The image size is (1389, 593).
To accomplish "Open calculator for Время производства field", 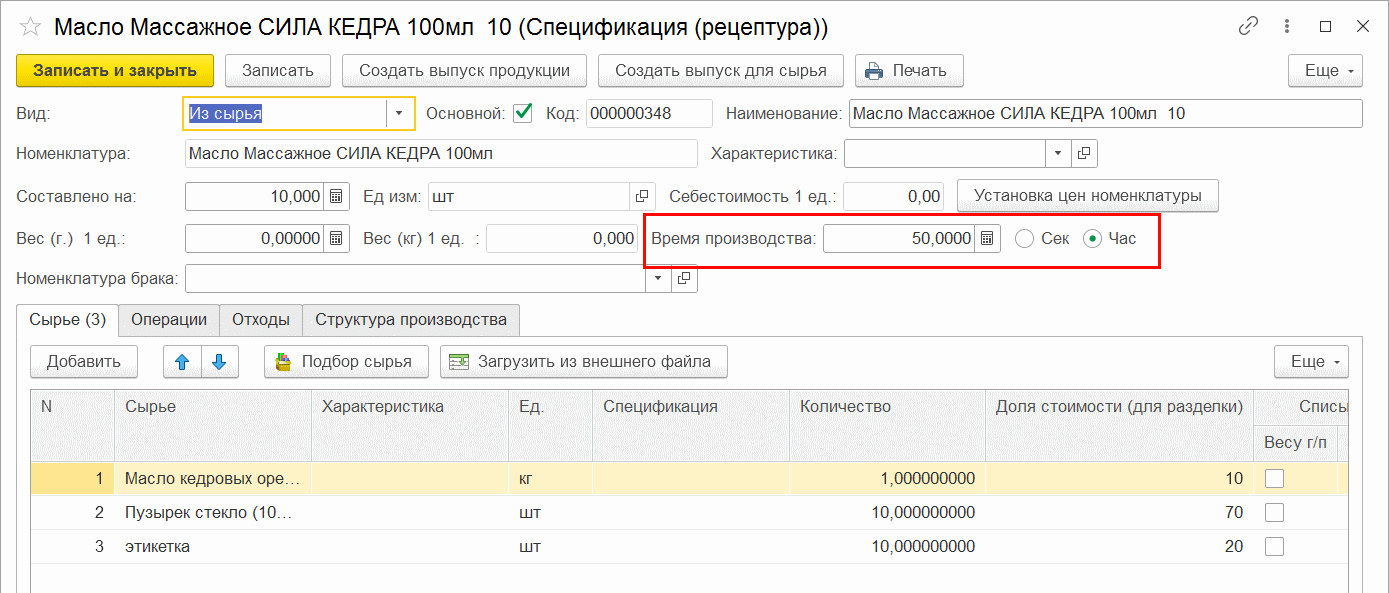I will (987, 239).
